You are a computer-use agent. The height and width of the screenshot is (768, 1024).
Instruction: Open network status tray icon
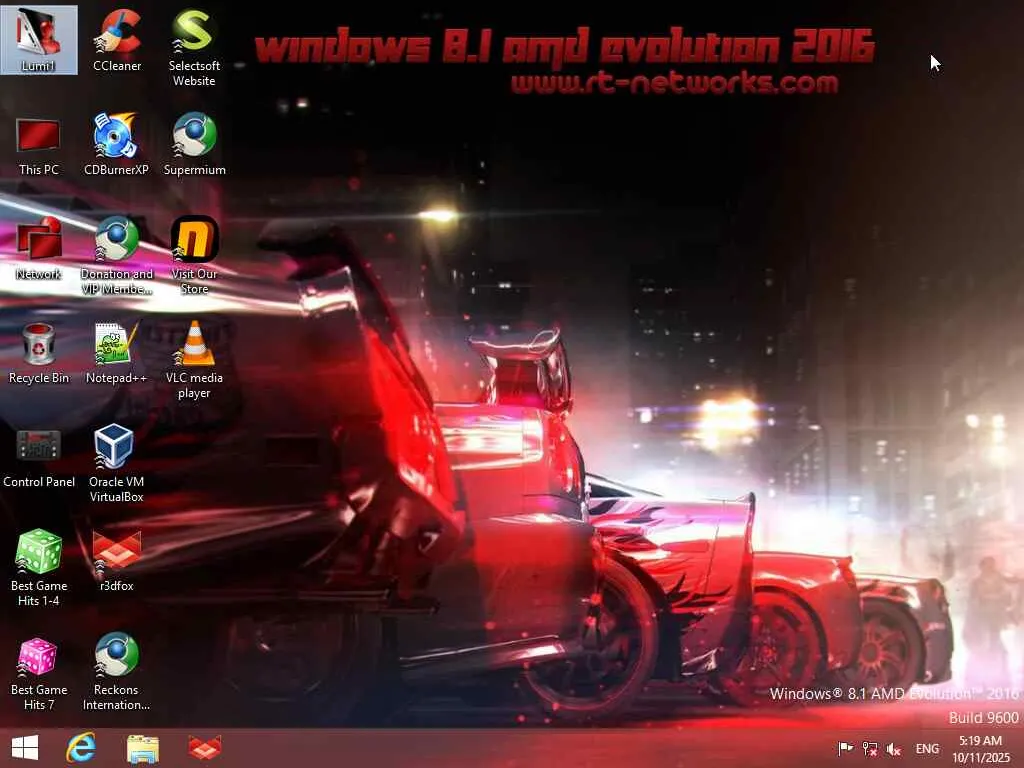pyautogui.click(x=870, y=748)
